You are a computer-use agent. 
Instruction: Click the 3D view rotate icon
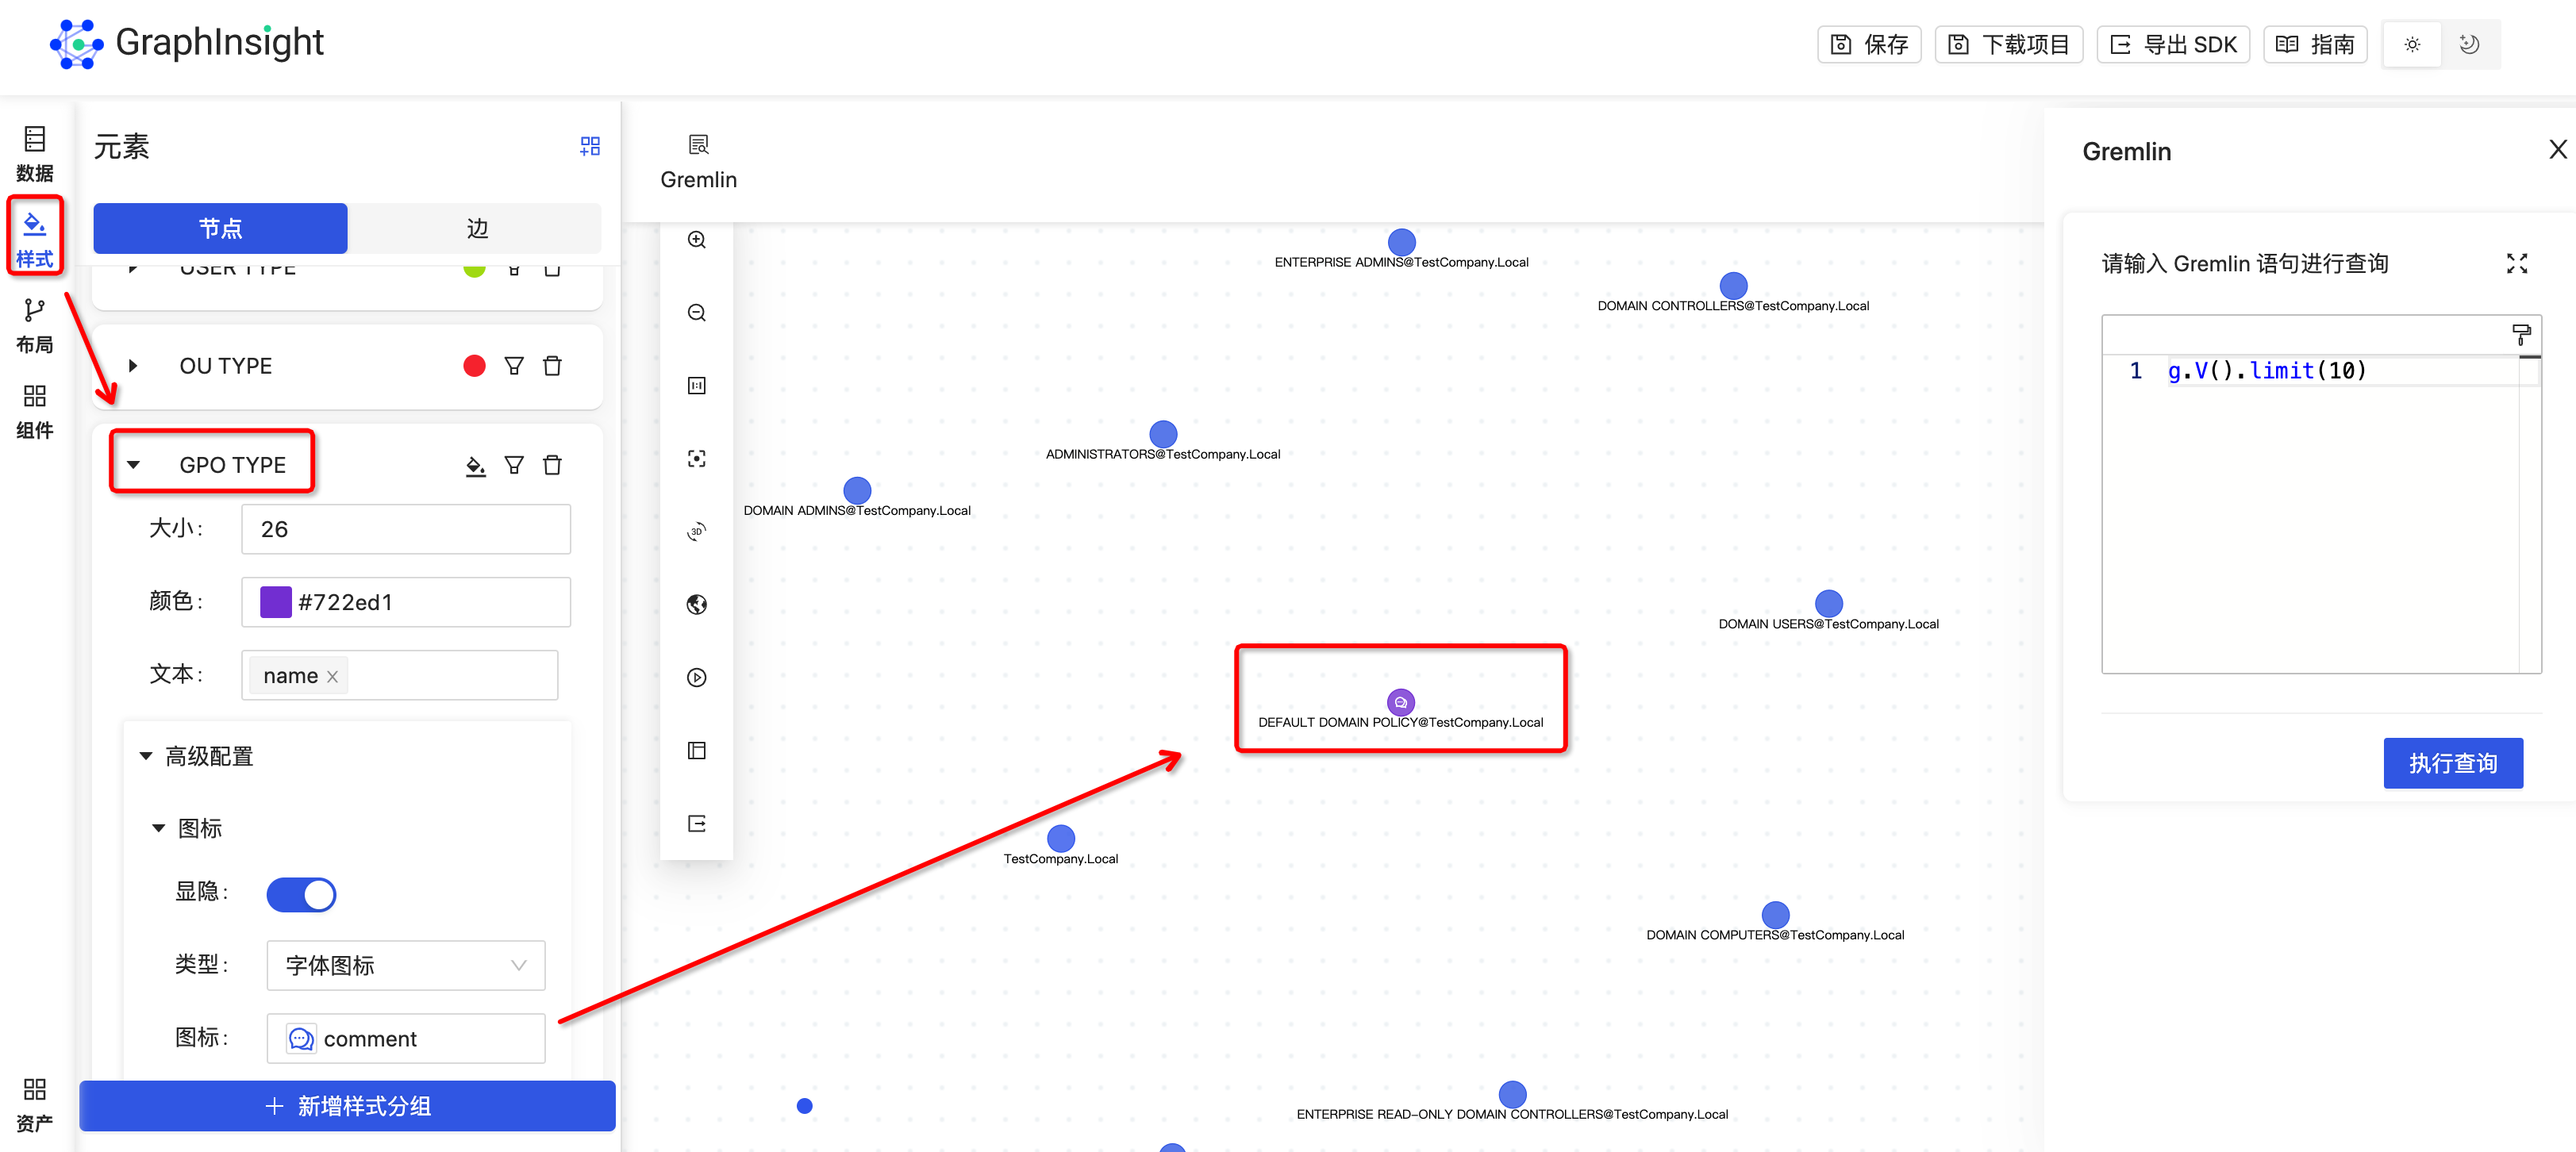pyautogui.click(x=697, y=532)
